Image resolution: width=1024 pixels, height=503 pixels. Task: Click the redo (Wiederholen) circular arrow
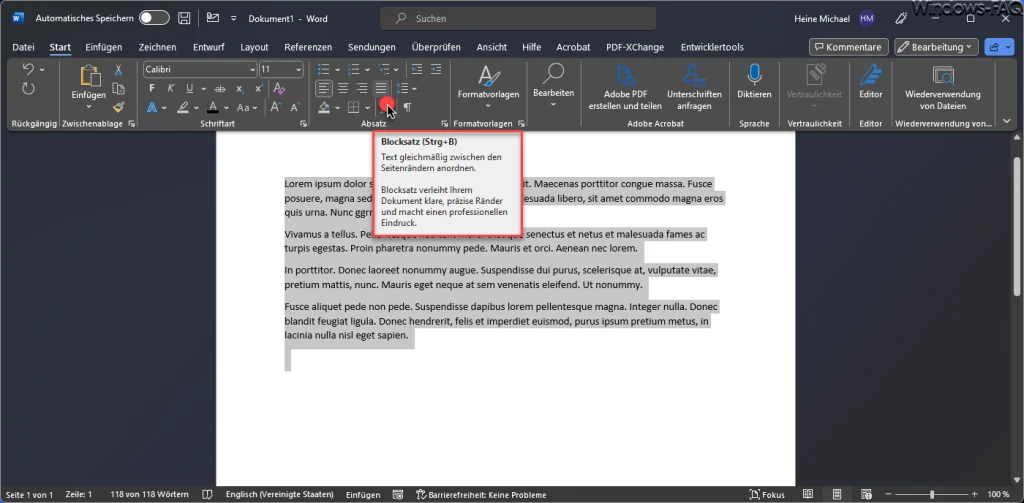pyautogui.click(x=28, y=88)
